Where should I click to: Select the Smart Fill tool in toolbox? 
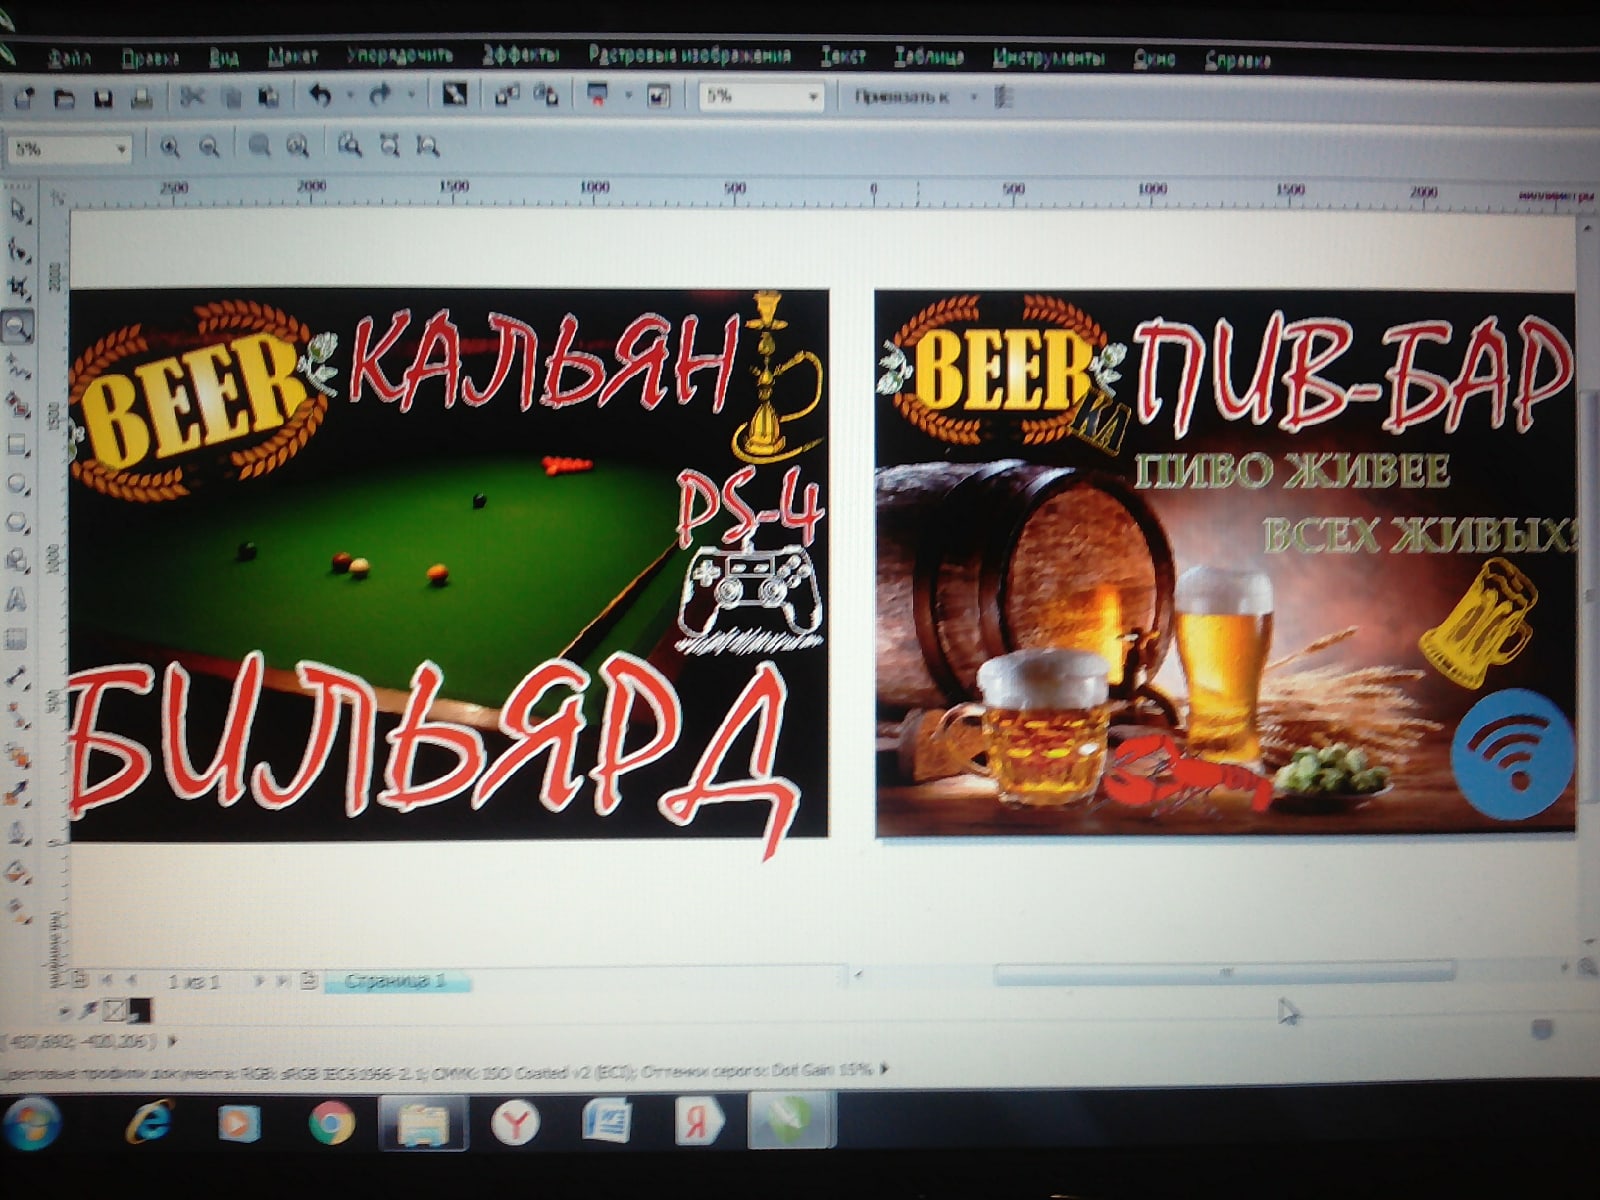coord(18,405)
